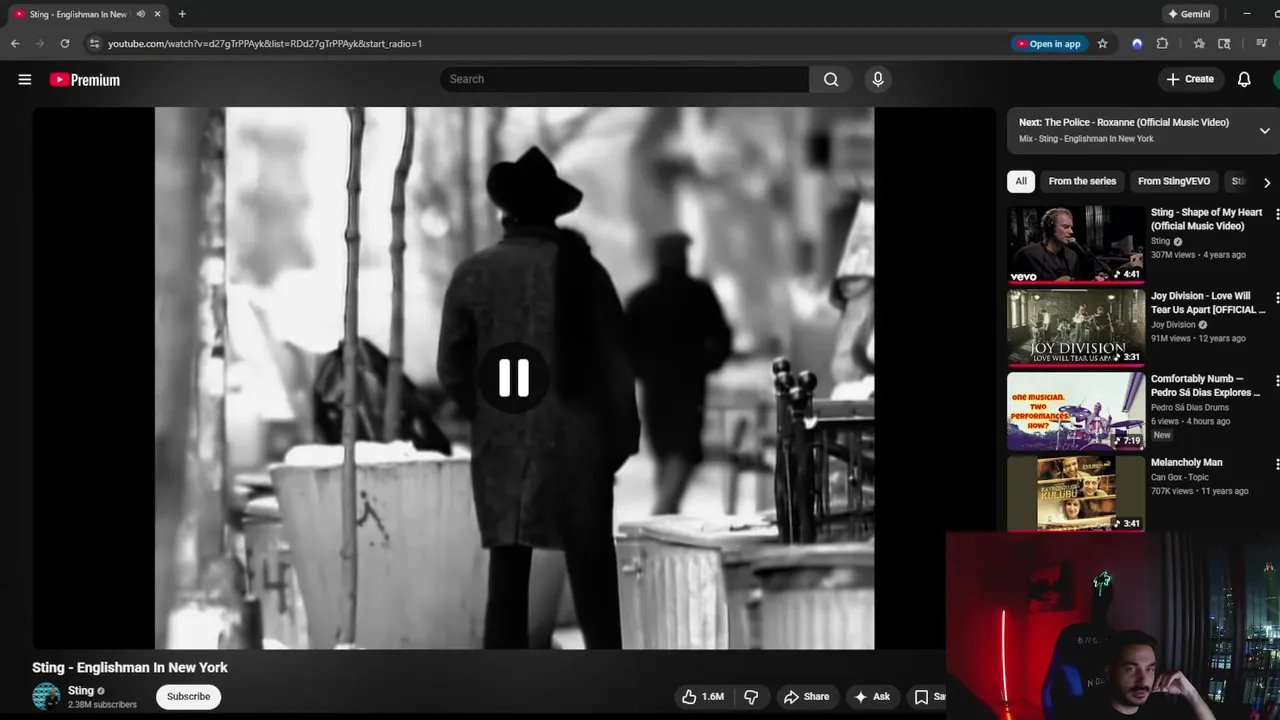Reload the page

point(65,44)
